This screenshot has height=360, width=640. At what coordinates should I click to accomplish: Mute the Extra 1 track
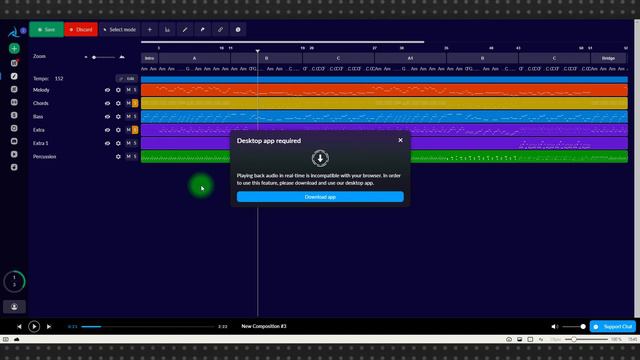[129, 143]
